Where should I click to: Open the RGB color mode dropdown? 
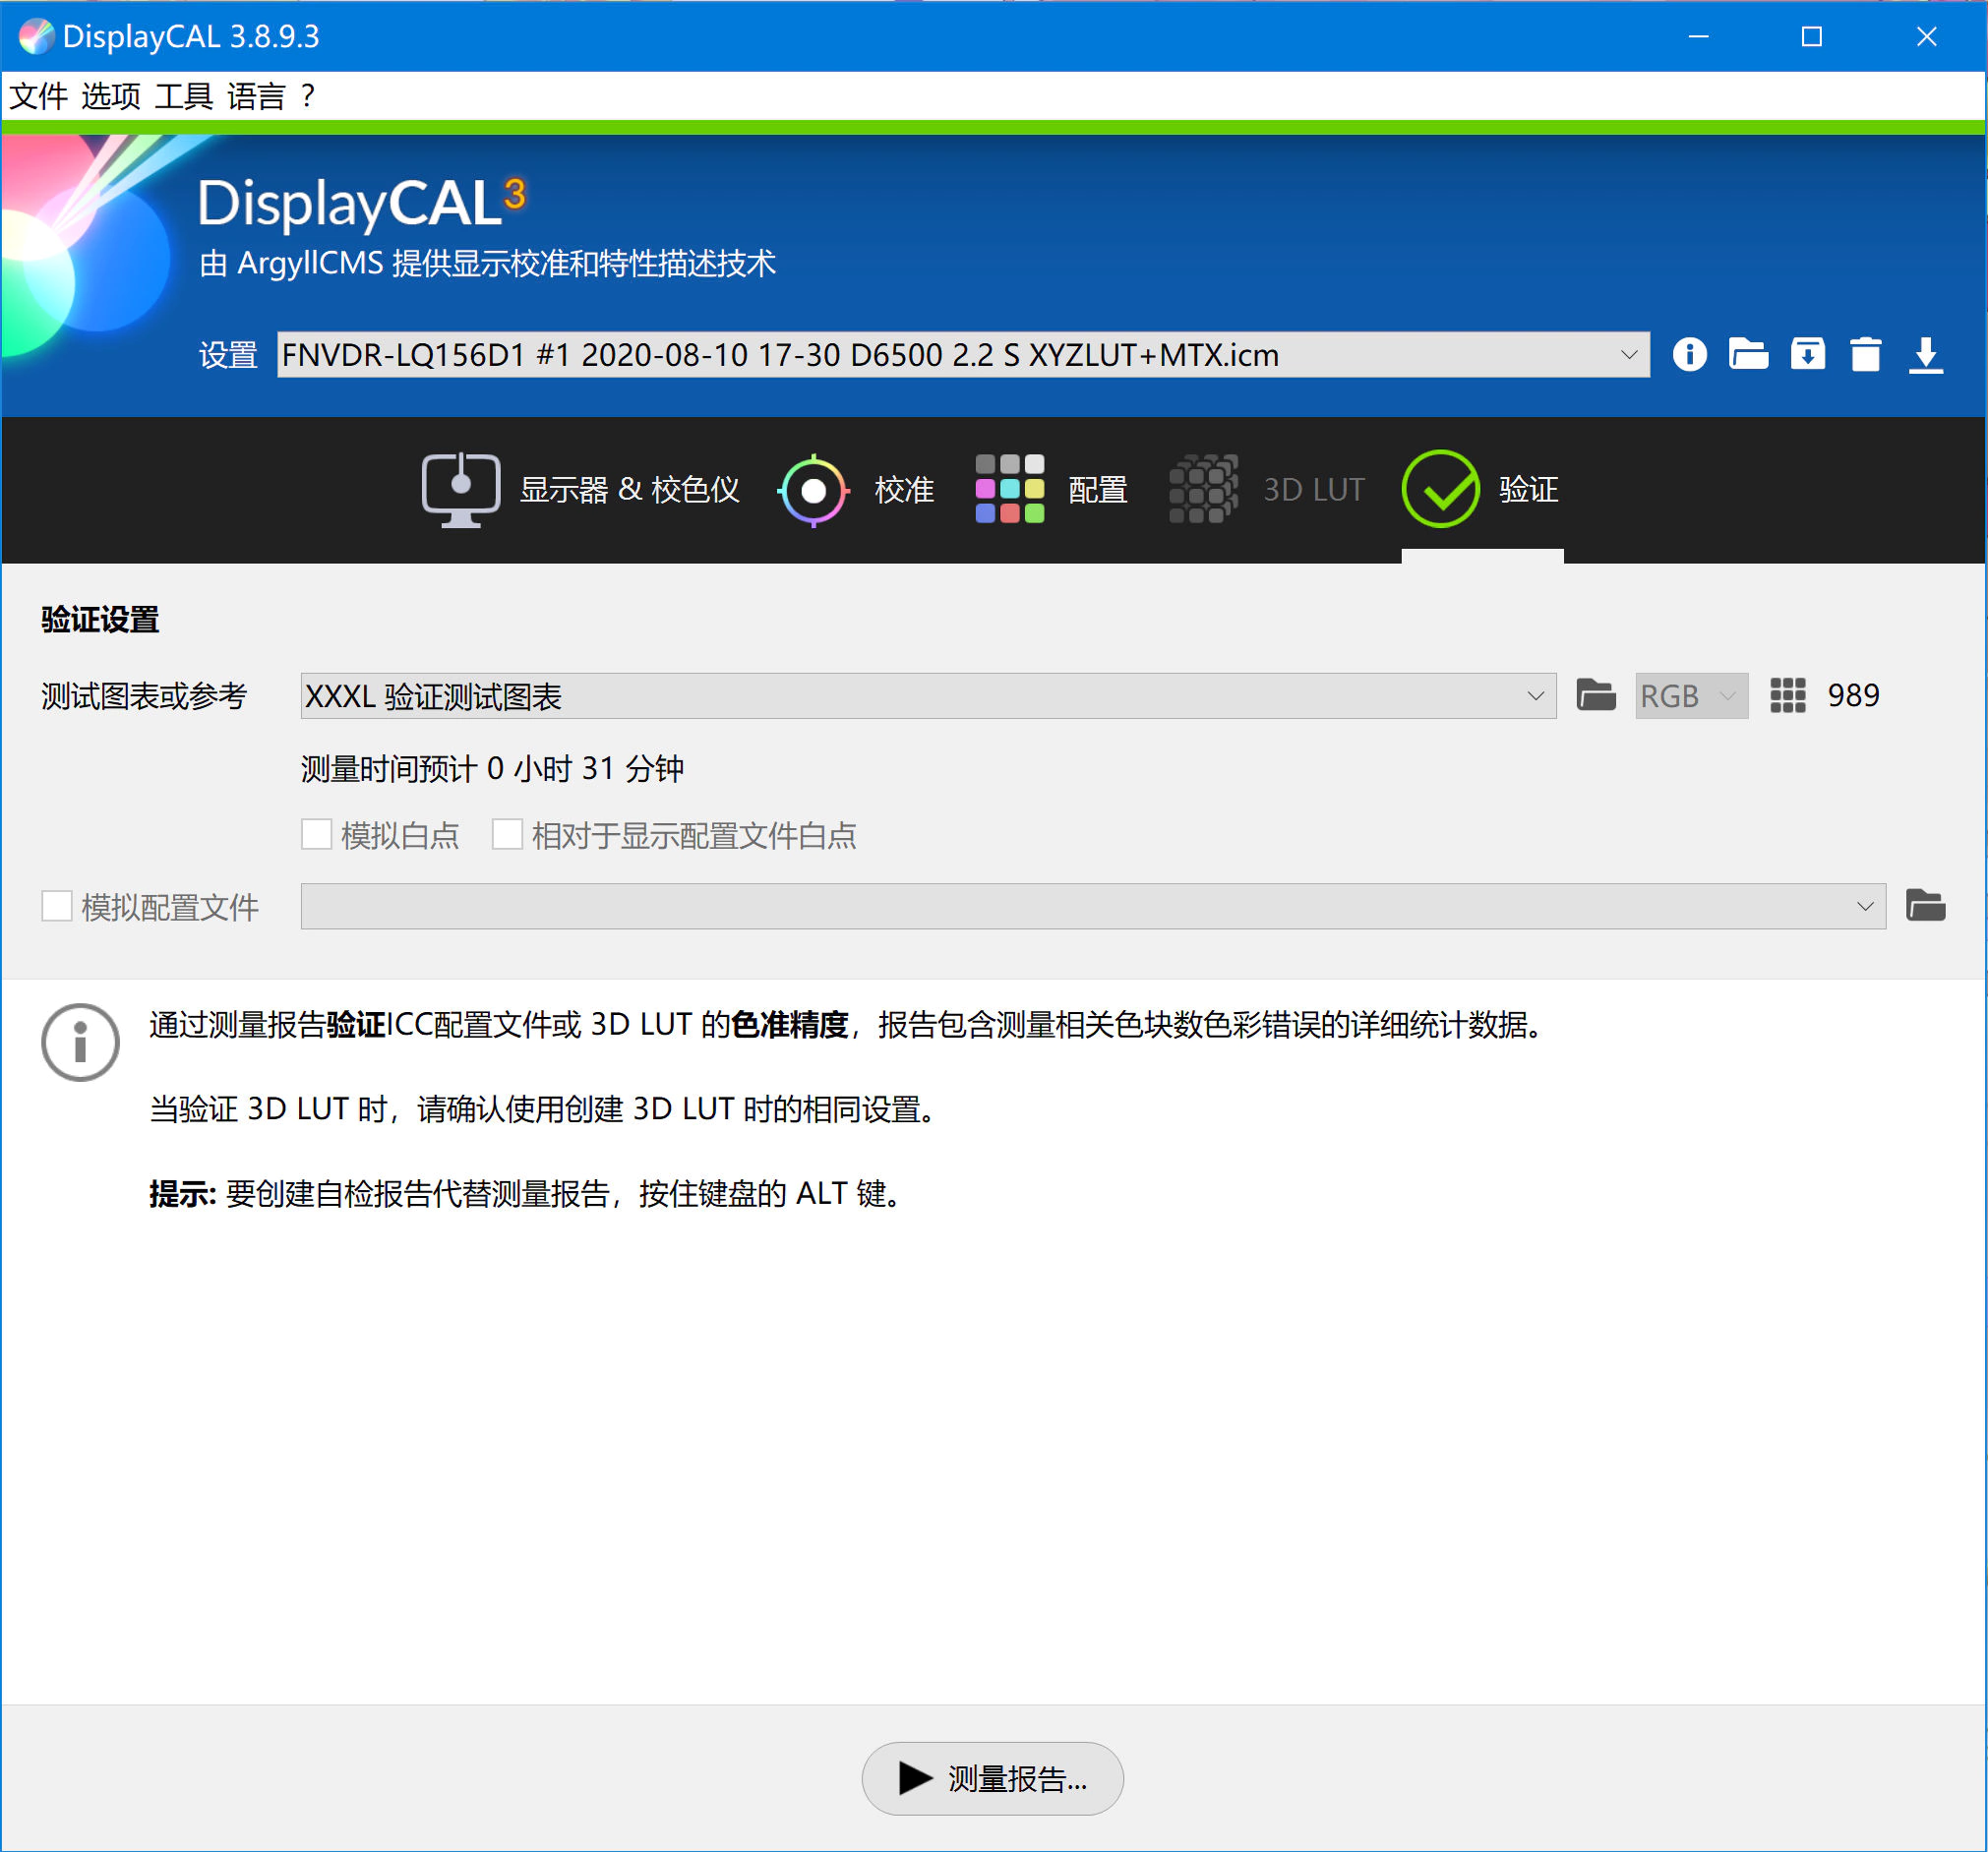click(x=1691, y=696)
